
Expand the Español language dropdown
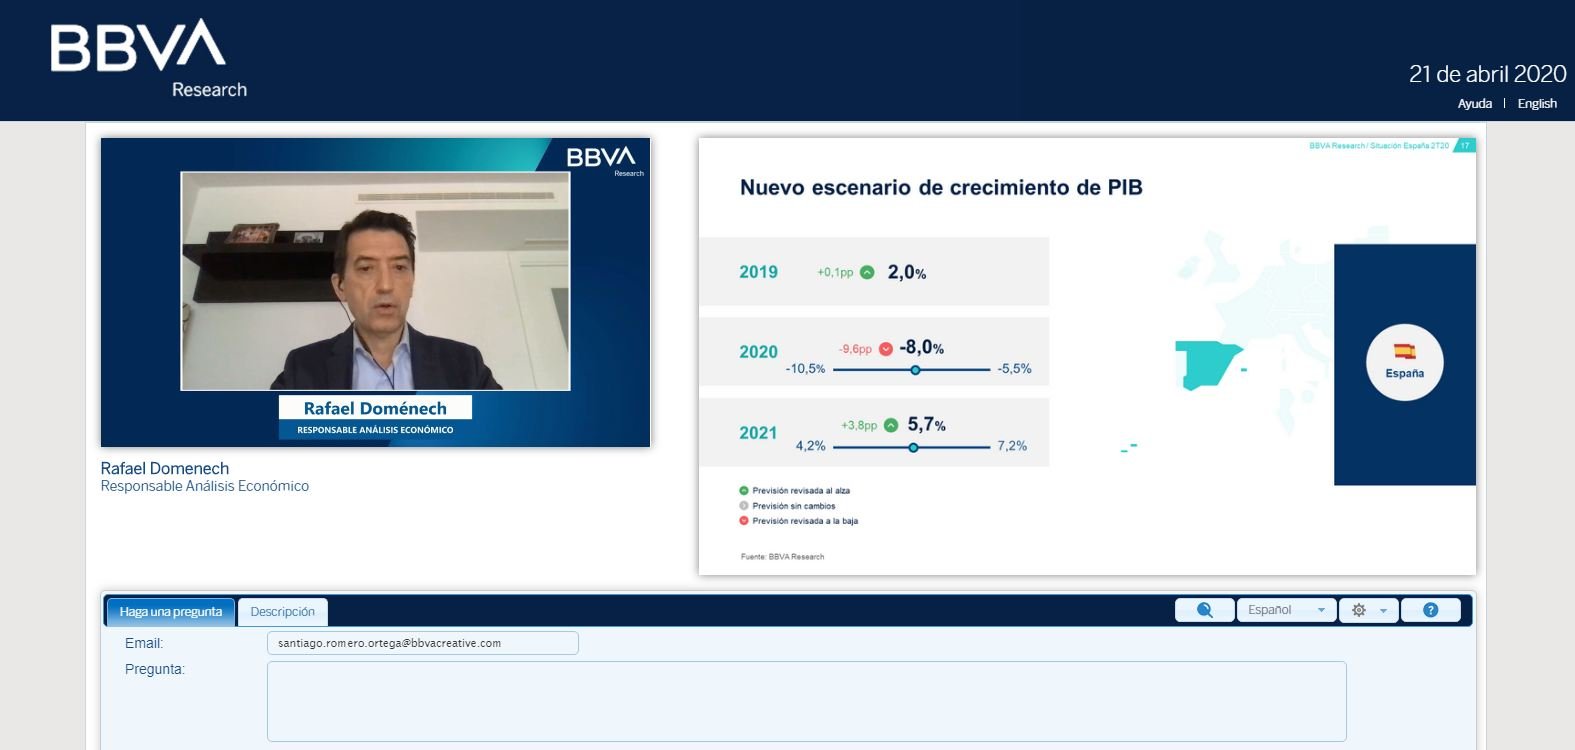(1286, 610)
